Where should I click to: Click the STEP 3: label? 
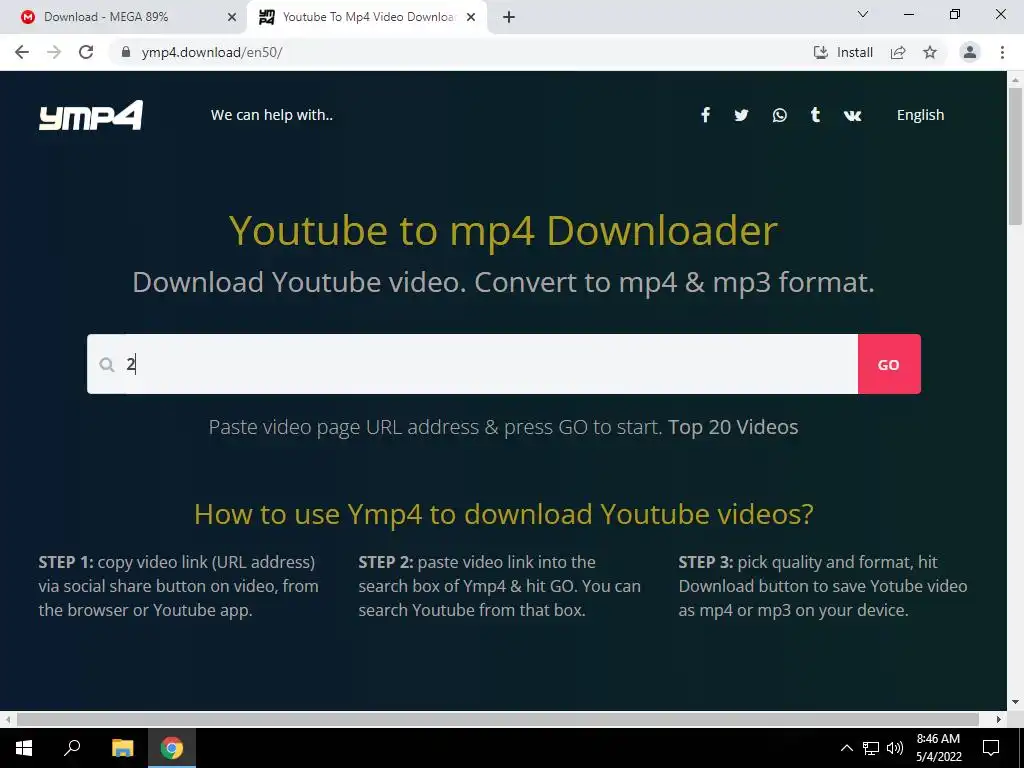[x=706, y=562]
